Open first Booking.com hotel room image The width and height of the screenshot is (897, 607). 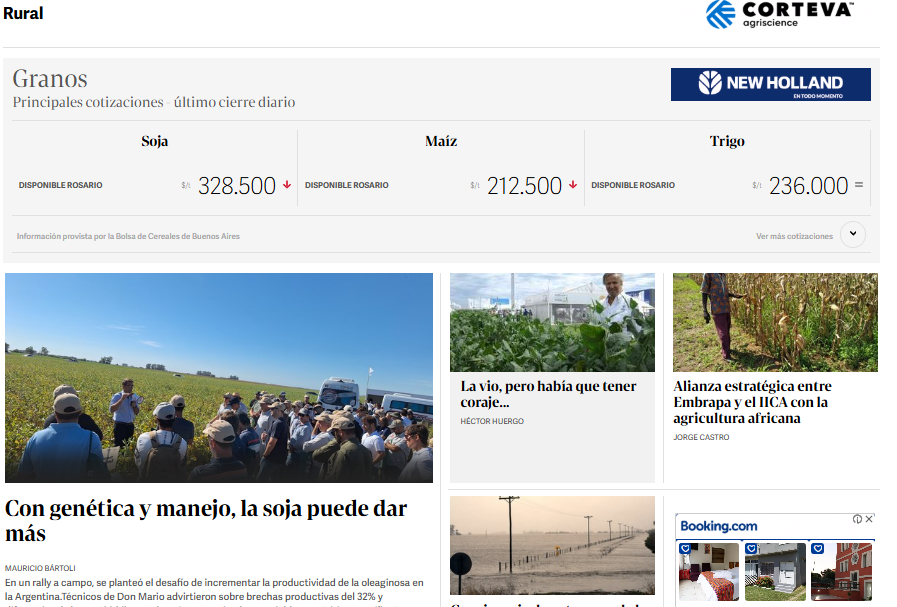click(x=709, y=572)
